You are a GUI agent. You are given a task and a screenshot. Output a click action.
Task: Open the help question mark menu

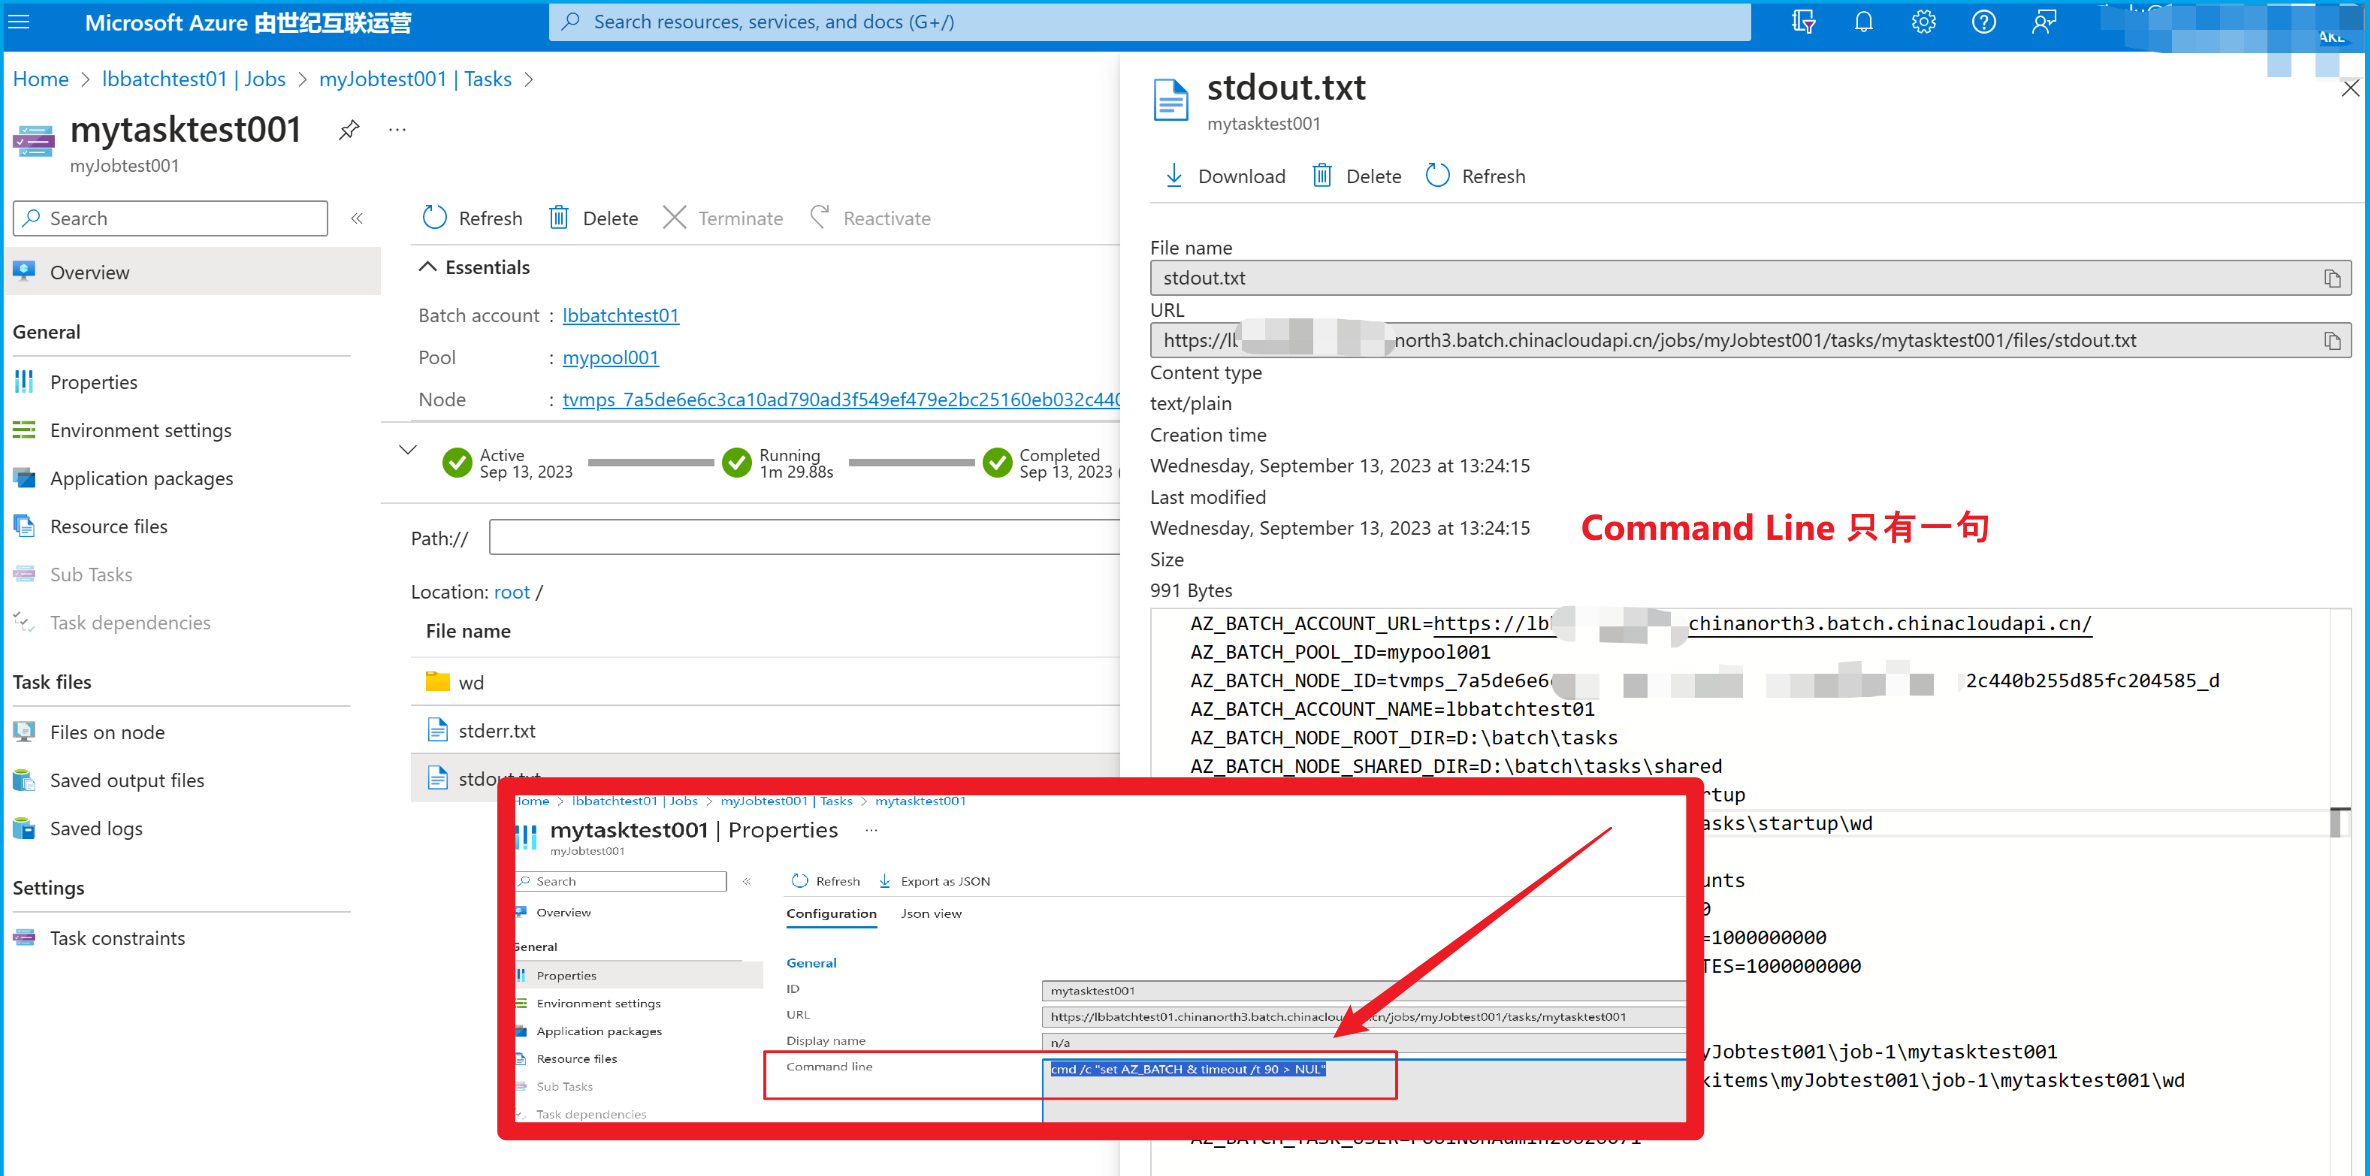tap(1983, 22)
